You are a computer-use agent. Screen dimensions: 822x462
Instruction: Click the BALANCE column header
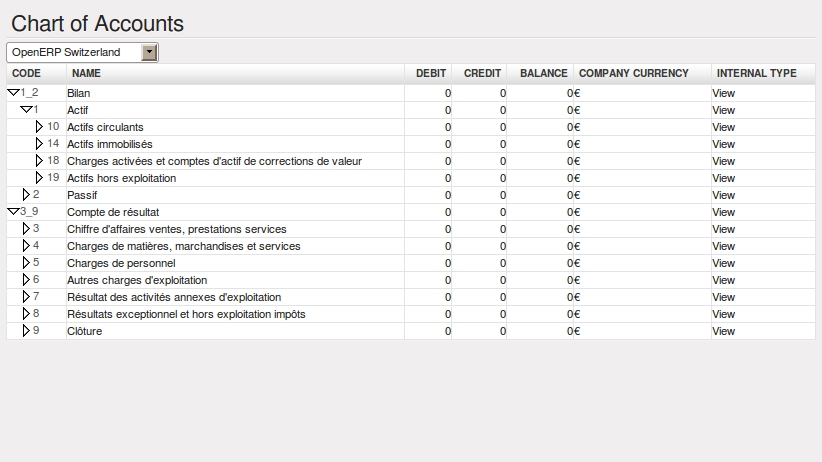tap(543, 74)
